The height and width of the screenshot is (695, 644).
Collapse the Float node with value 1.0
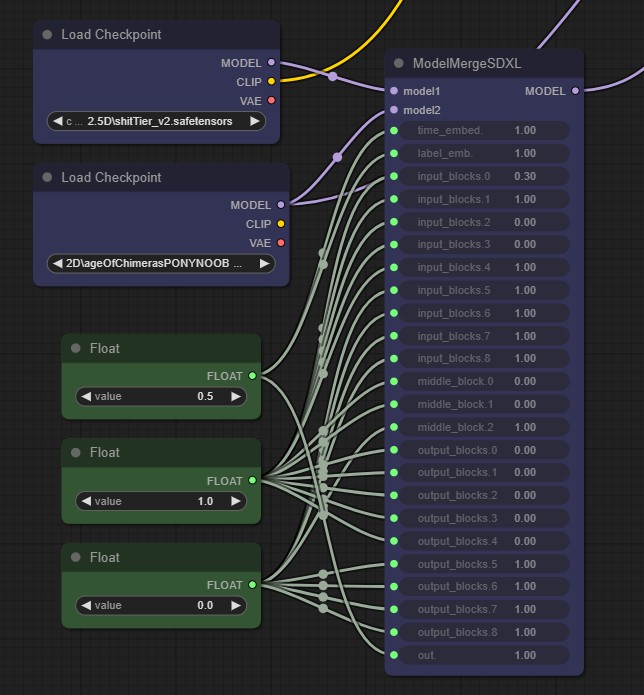[x=76, y=453]
